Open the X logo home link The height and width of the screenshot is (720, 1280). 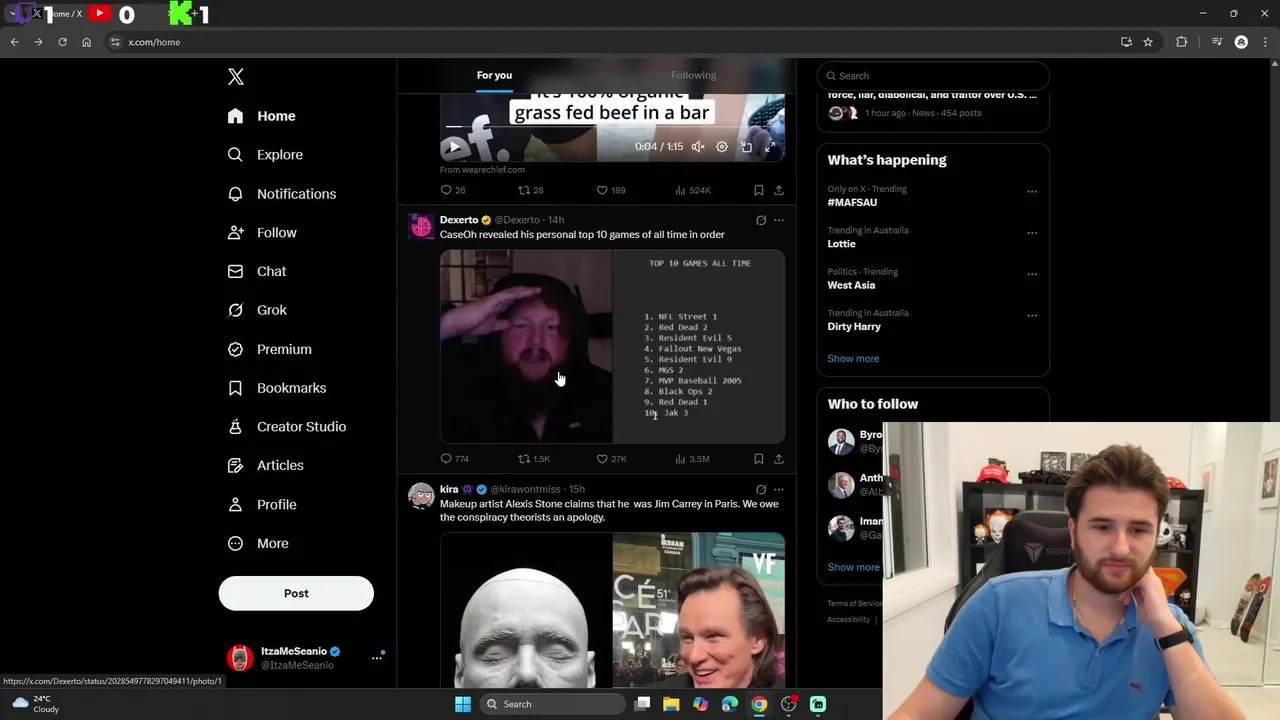(236, 77)
